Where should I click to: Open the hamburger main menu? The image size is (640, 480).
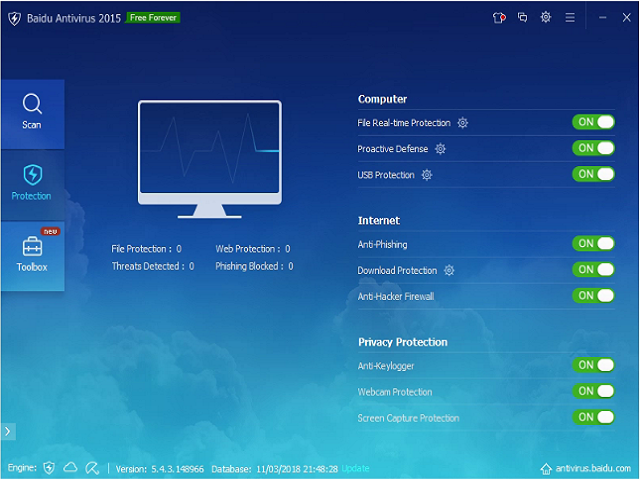570,18
